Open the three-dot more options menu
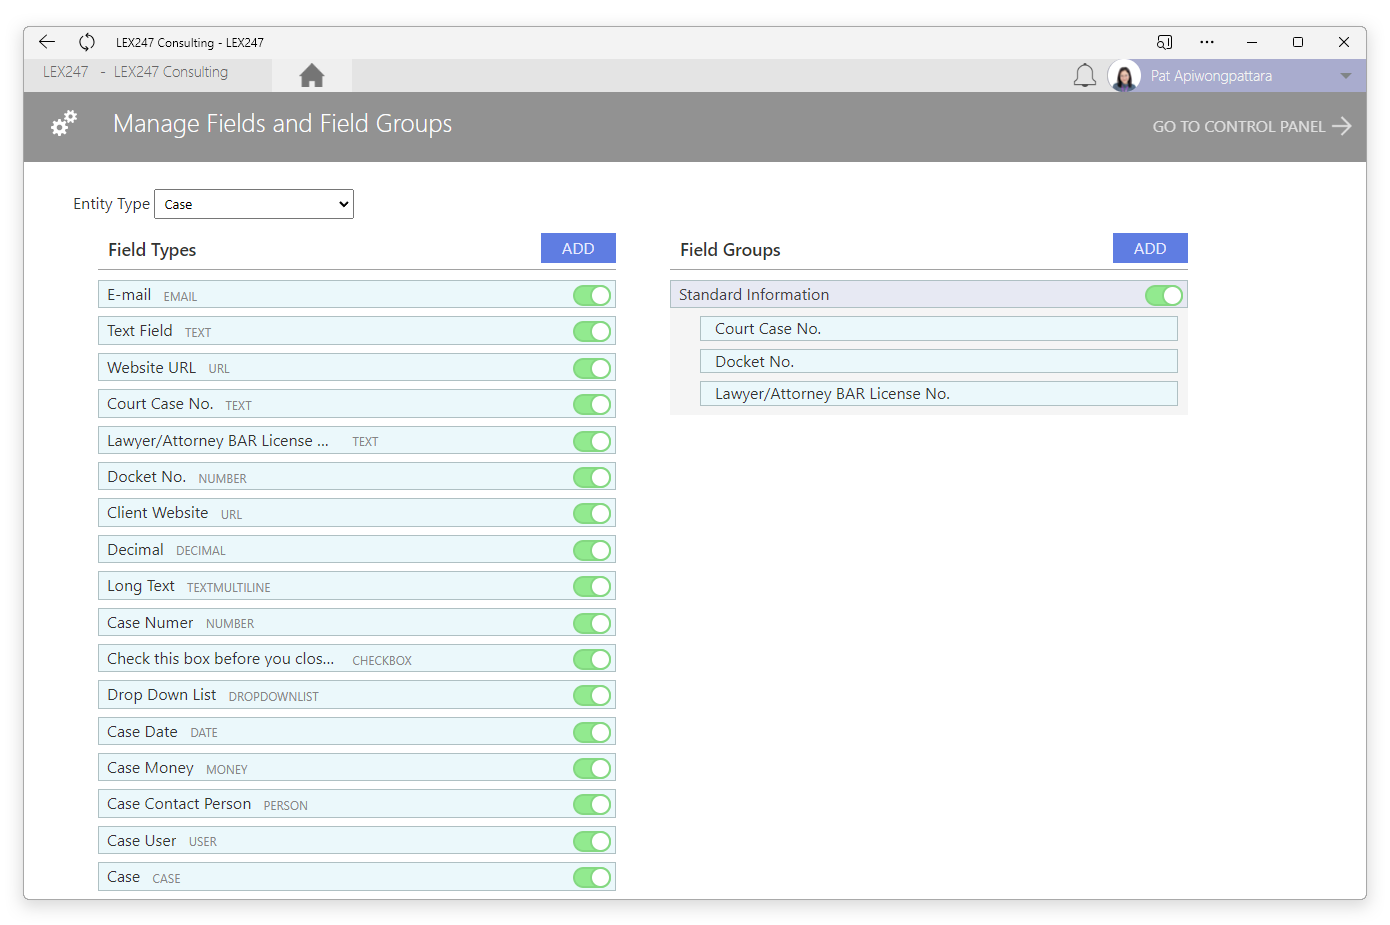This screenshot has height=925, width=1390. [x=1207, y=42]
